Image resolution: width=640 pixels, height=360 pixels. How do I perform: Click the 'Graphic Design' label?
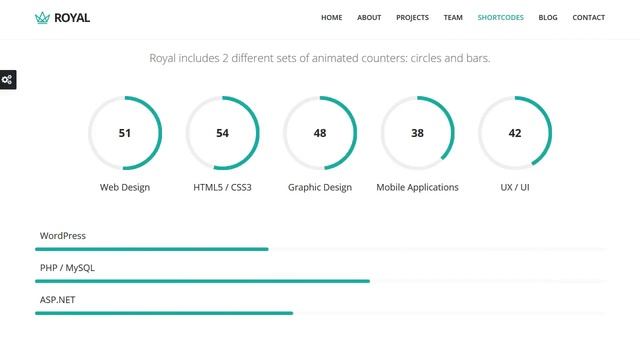(x=320, y=187)
